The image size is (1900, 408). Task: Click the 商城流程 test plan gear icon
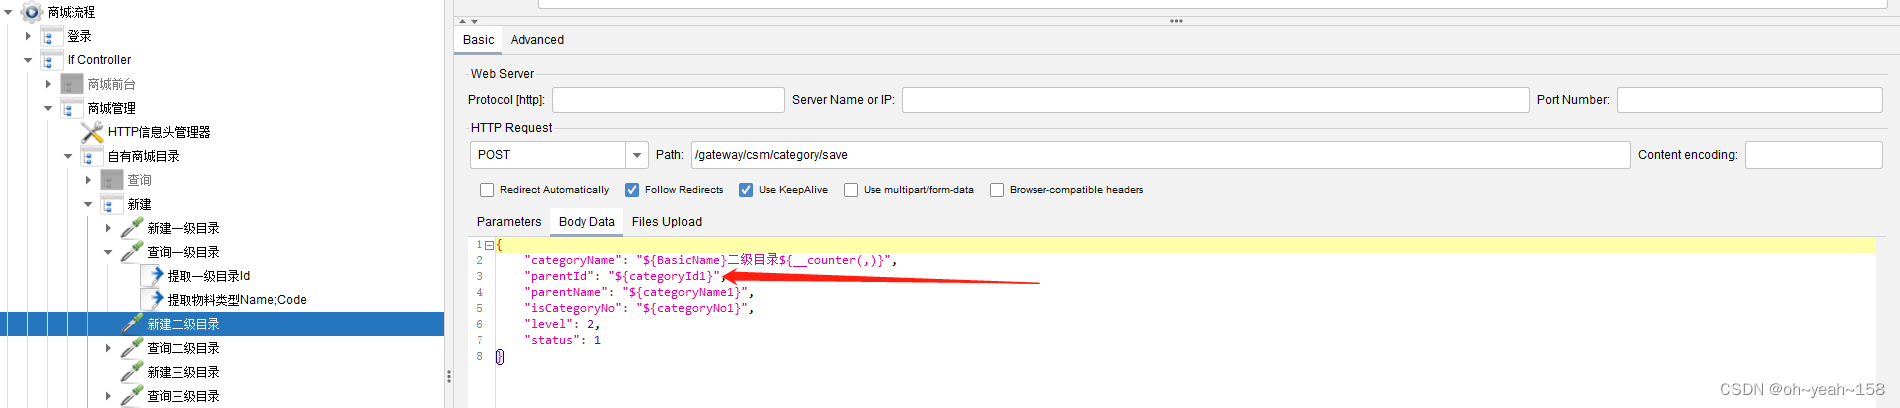32,12
